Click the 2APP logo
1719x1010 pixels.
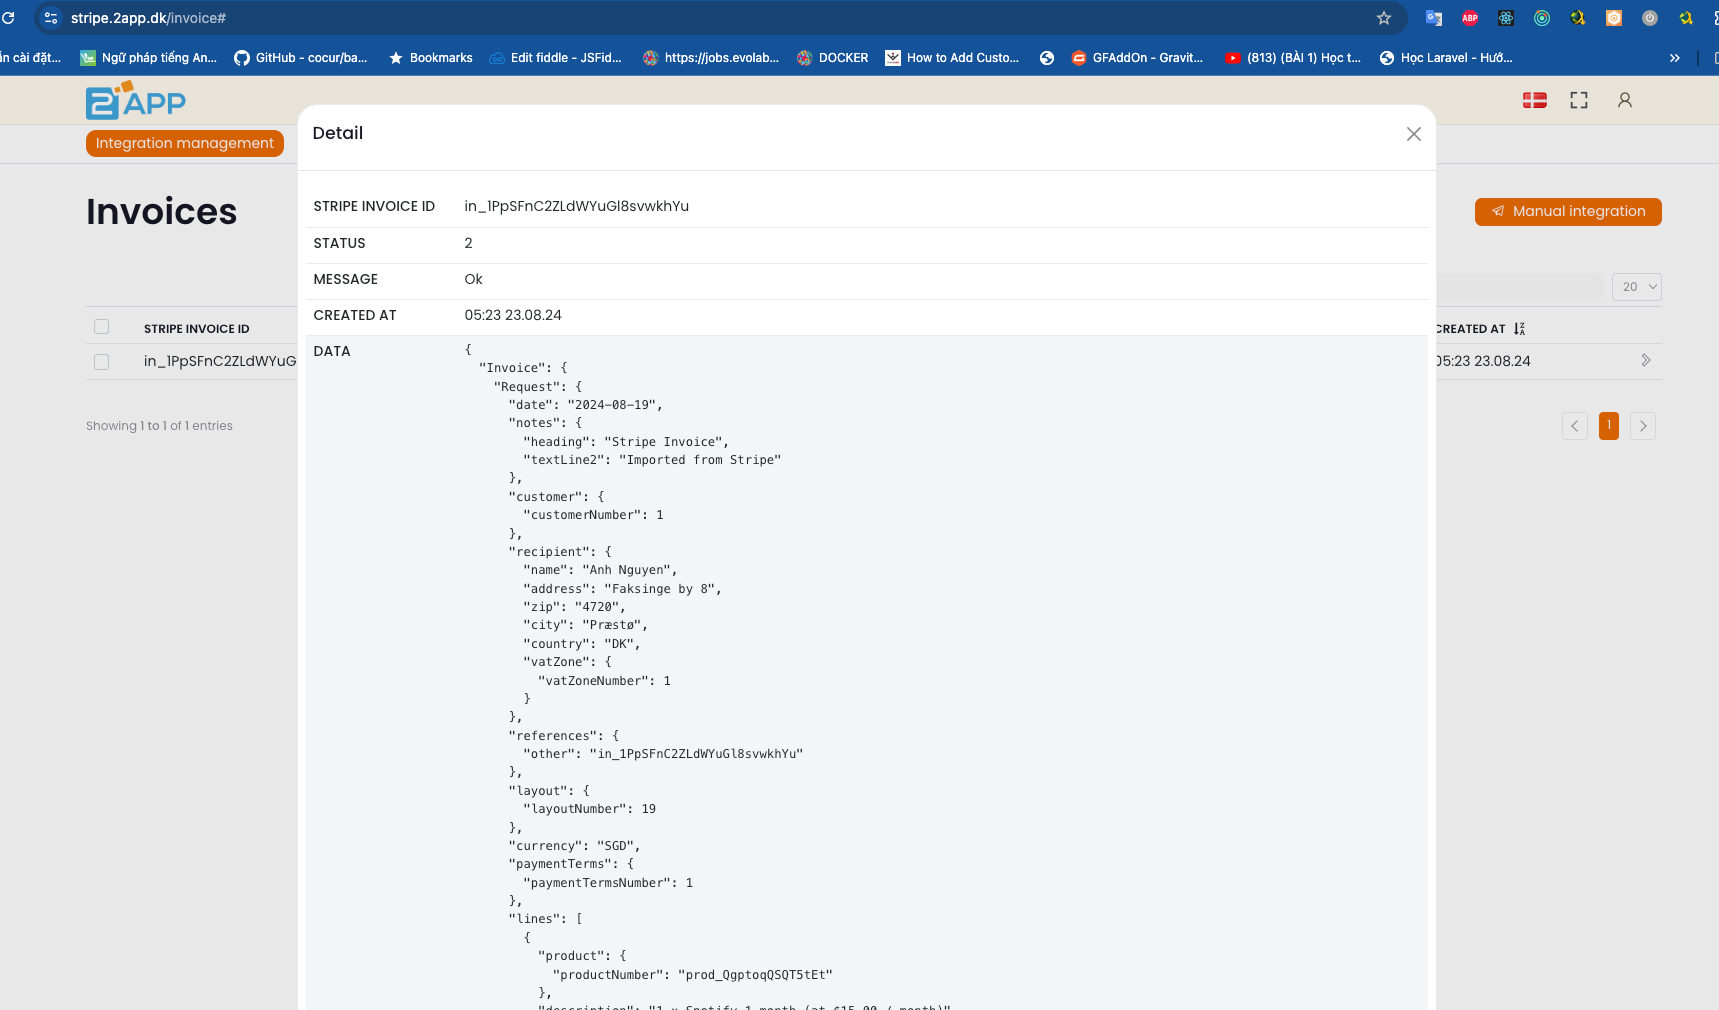click(135, 101)
